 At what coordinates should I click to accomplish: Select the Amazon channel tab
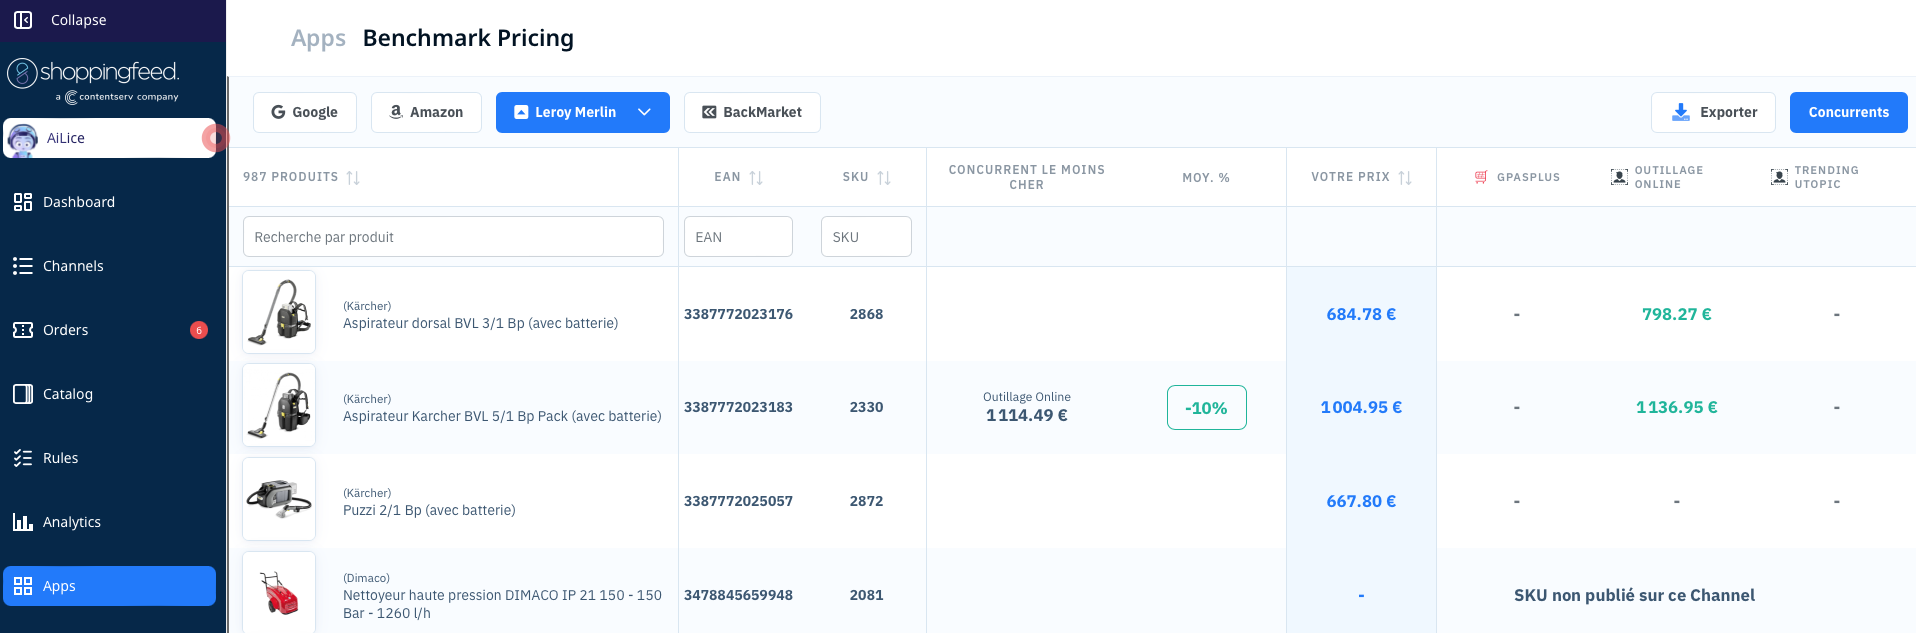pyautogui.click(x=426, y=112)
